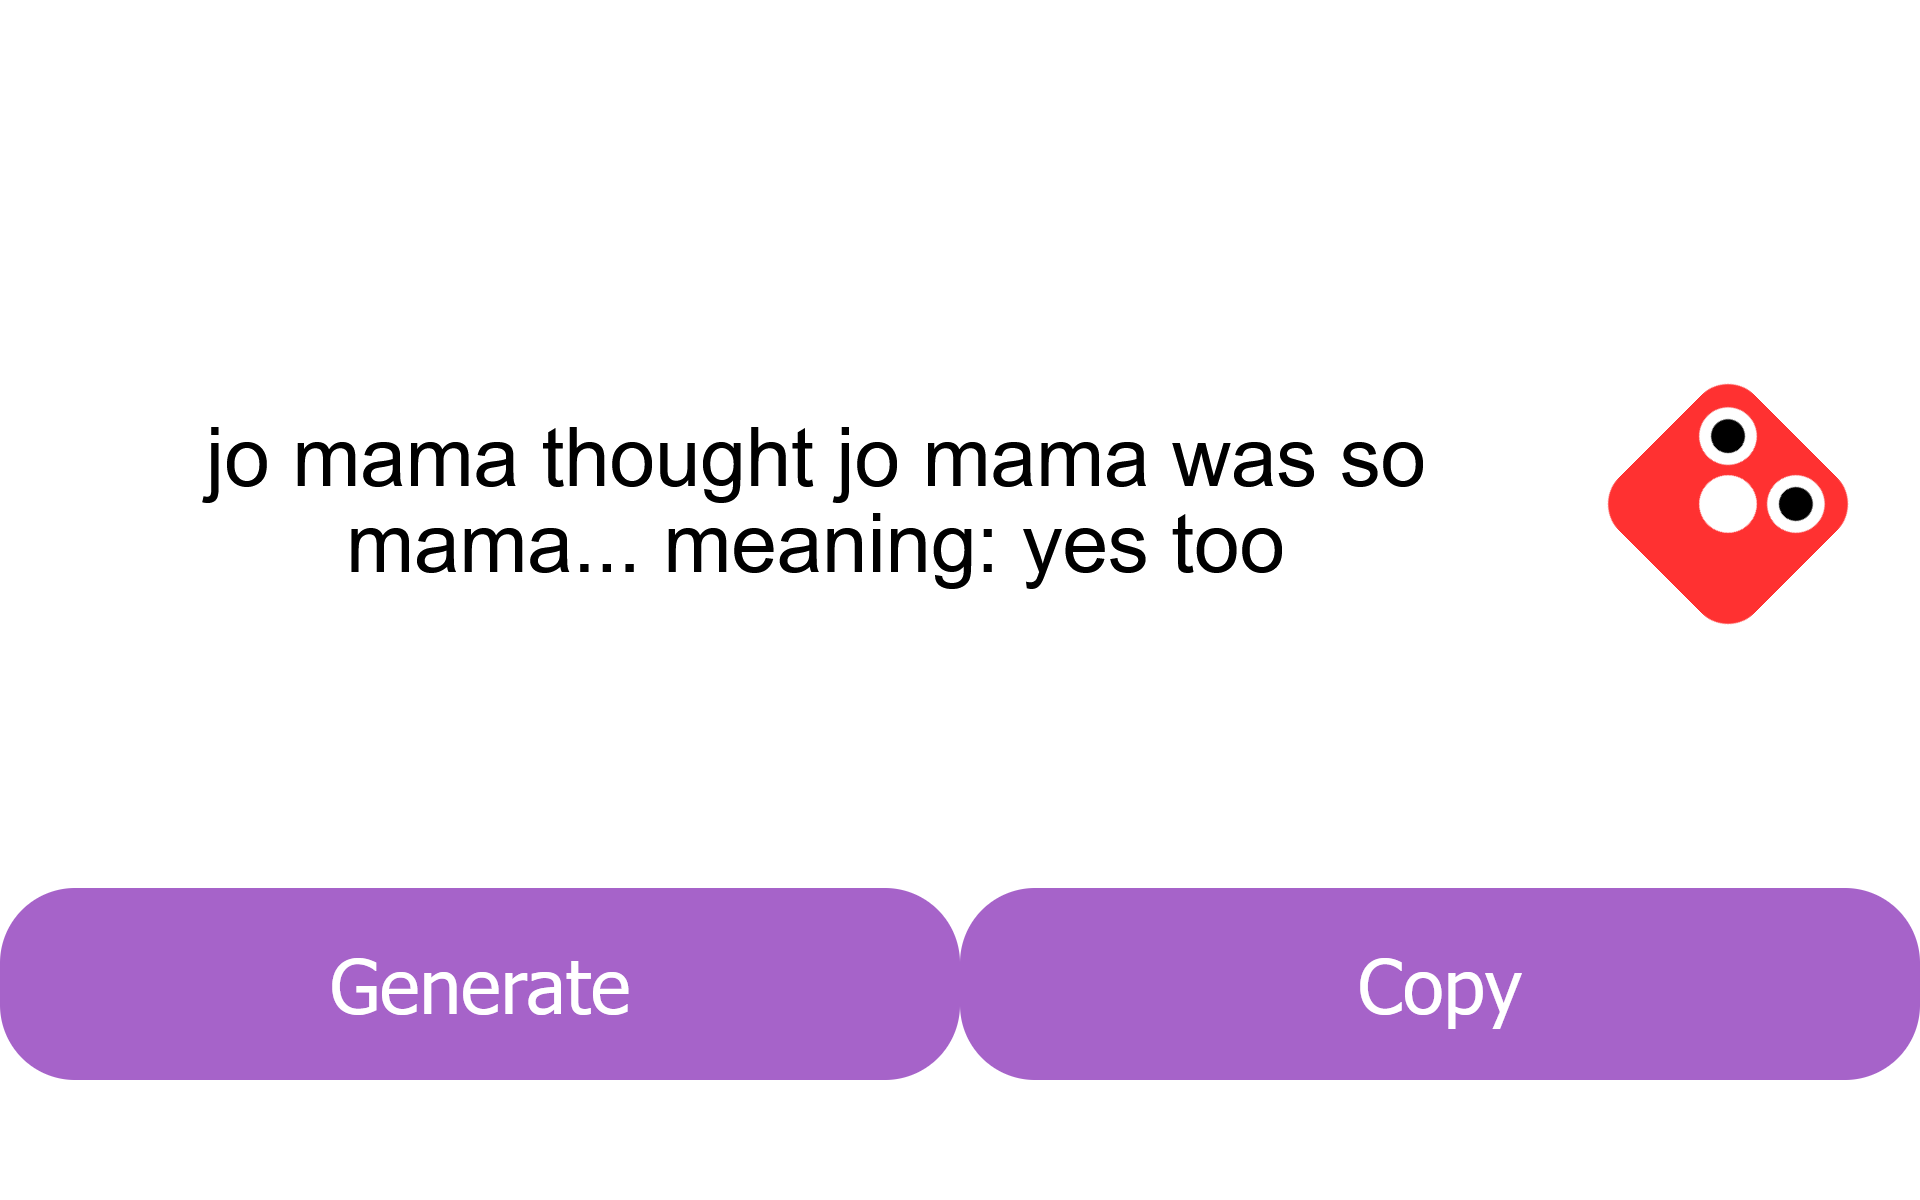
Task: Click the right googly eye on the dice
Action: 1796,504
